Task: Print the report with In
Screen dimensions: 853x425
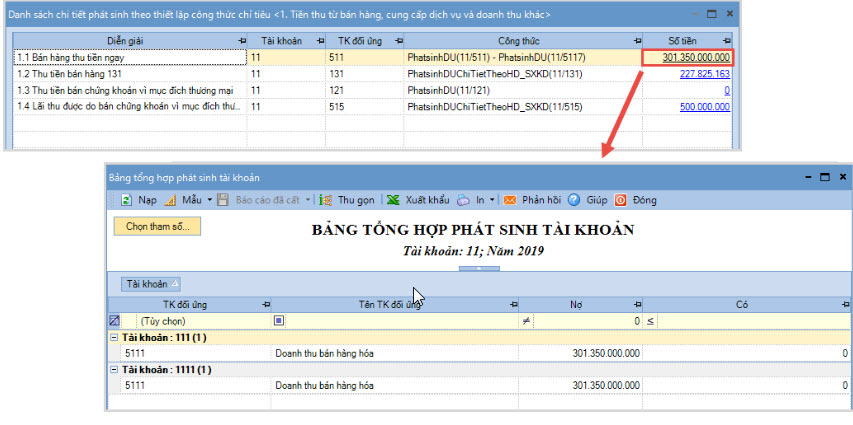Action: pyautogui.click(x=471, y=200)
